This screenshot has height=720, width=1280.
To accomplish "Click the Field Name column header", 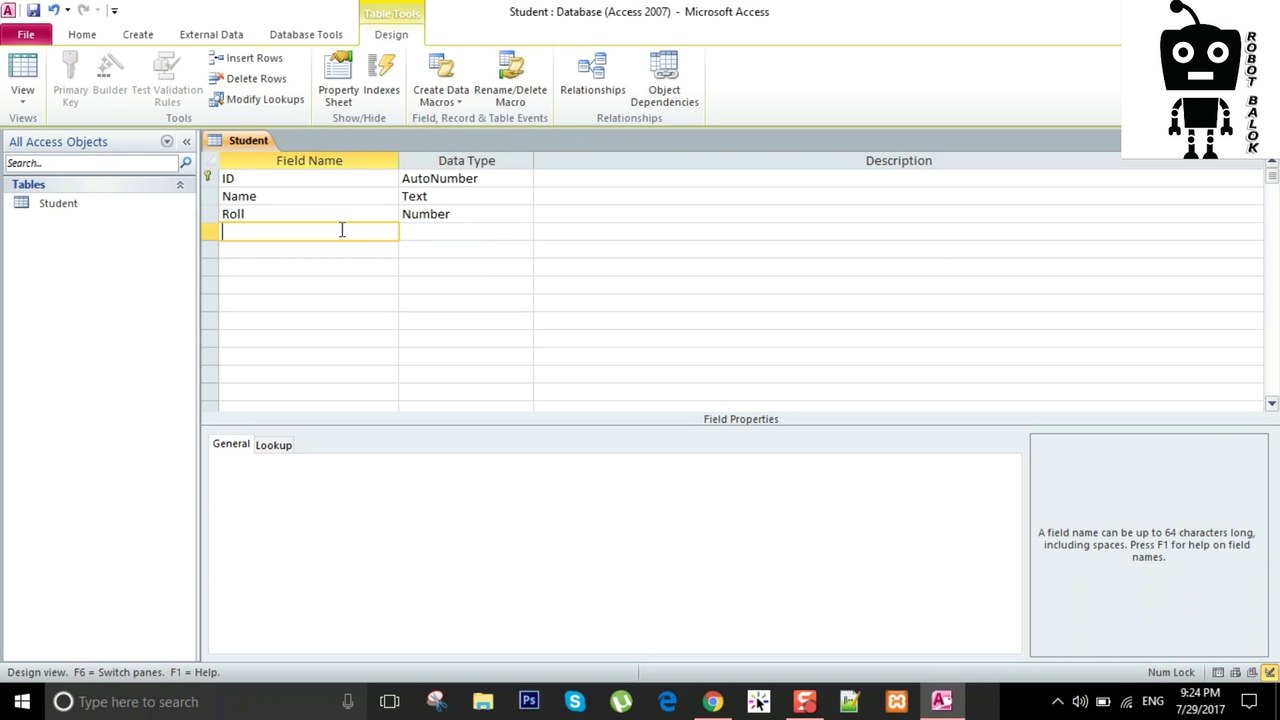I will click(x=309, y=160).
